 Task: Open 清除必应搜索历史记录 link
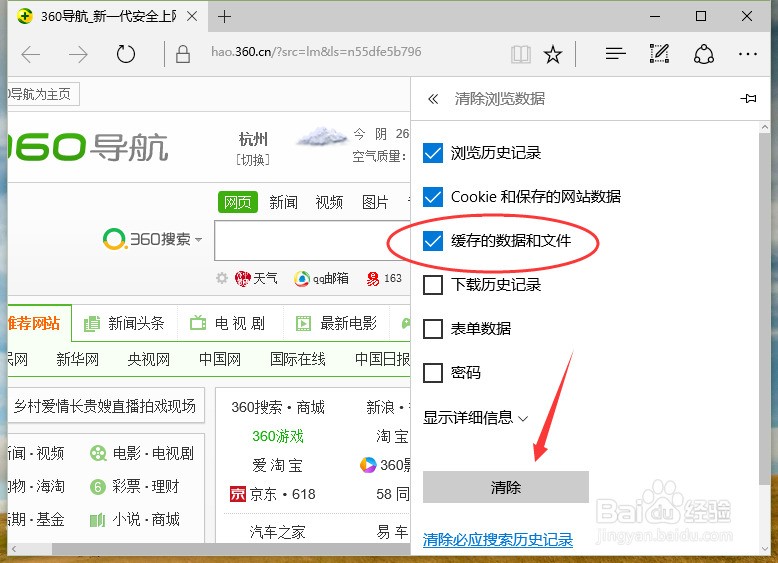[498, 540]
